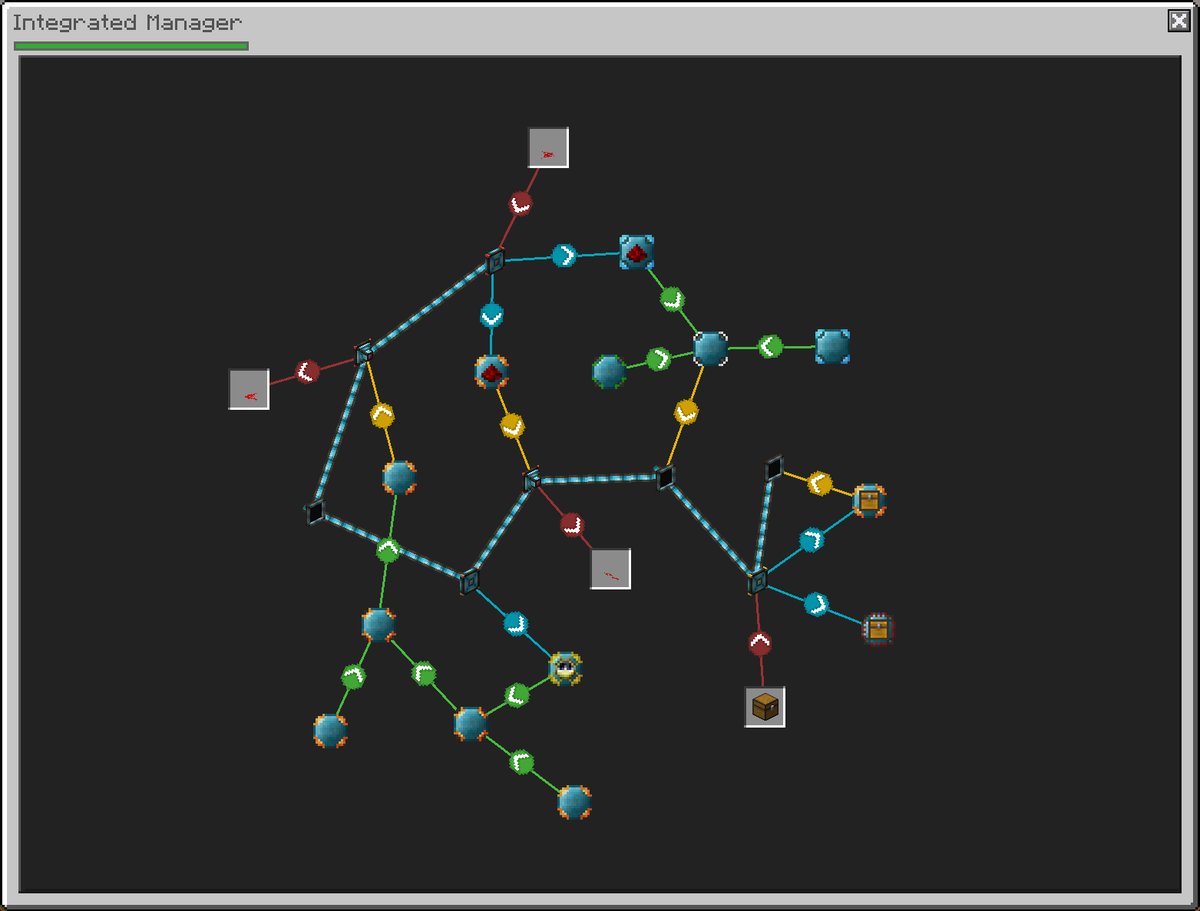Click the white-outlined sphere node

(710, 349)
